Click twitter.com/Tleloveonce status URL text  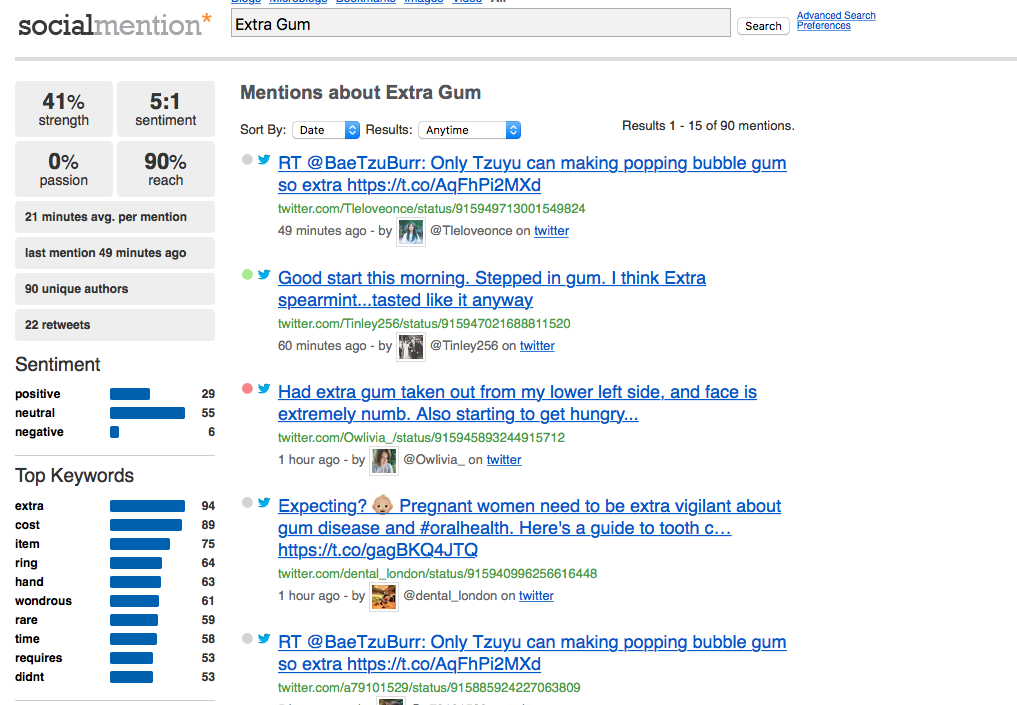(431, 208)
